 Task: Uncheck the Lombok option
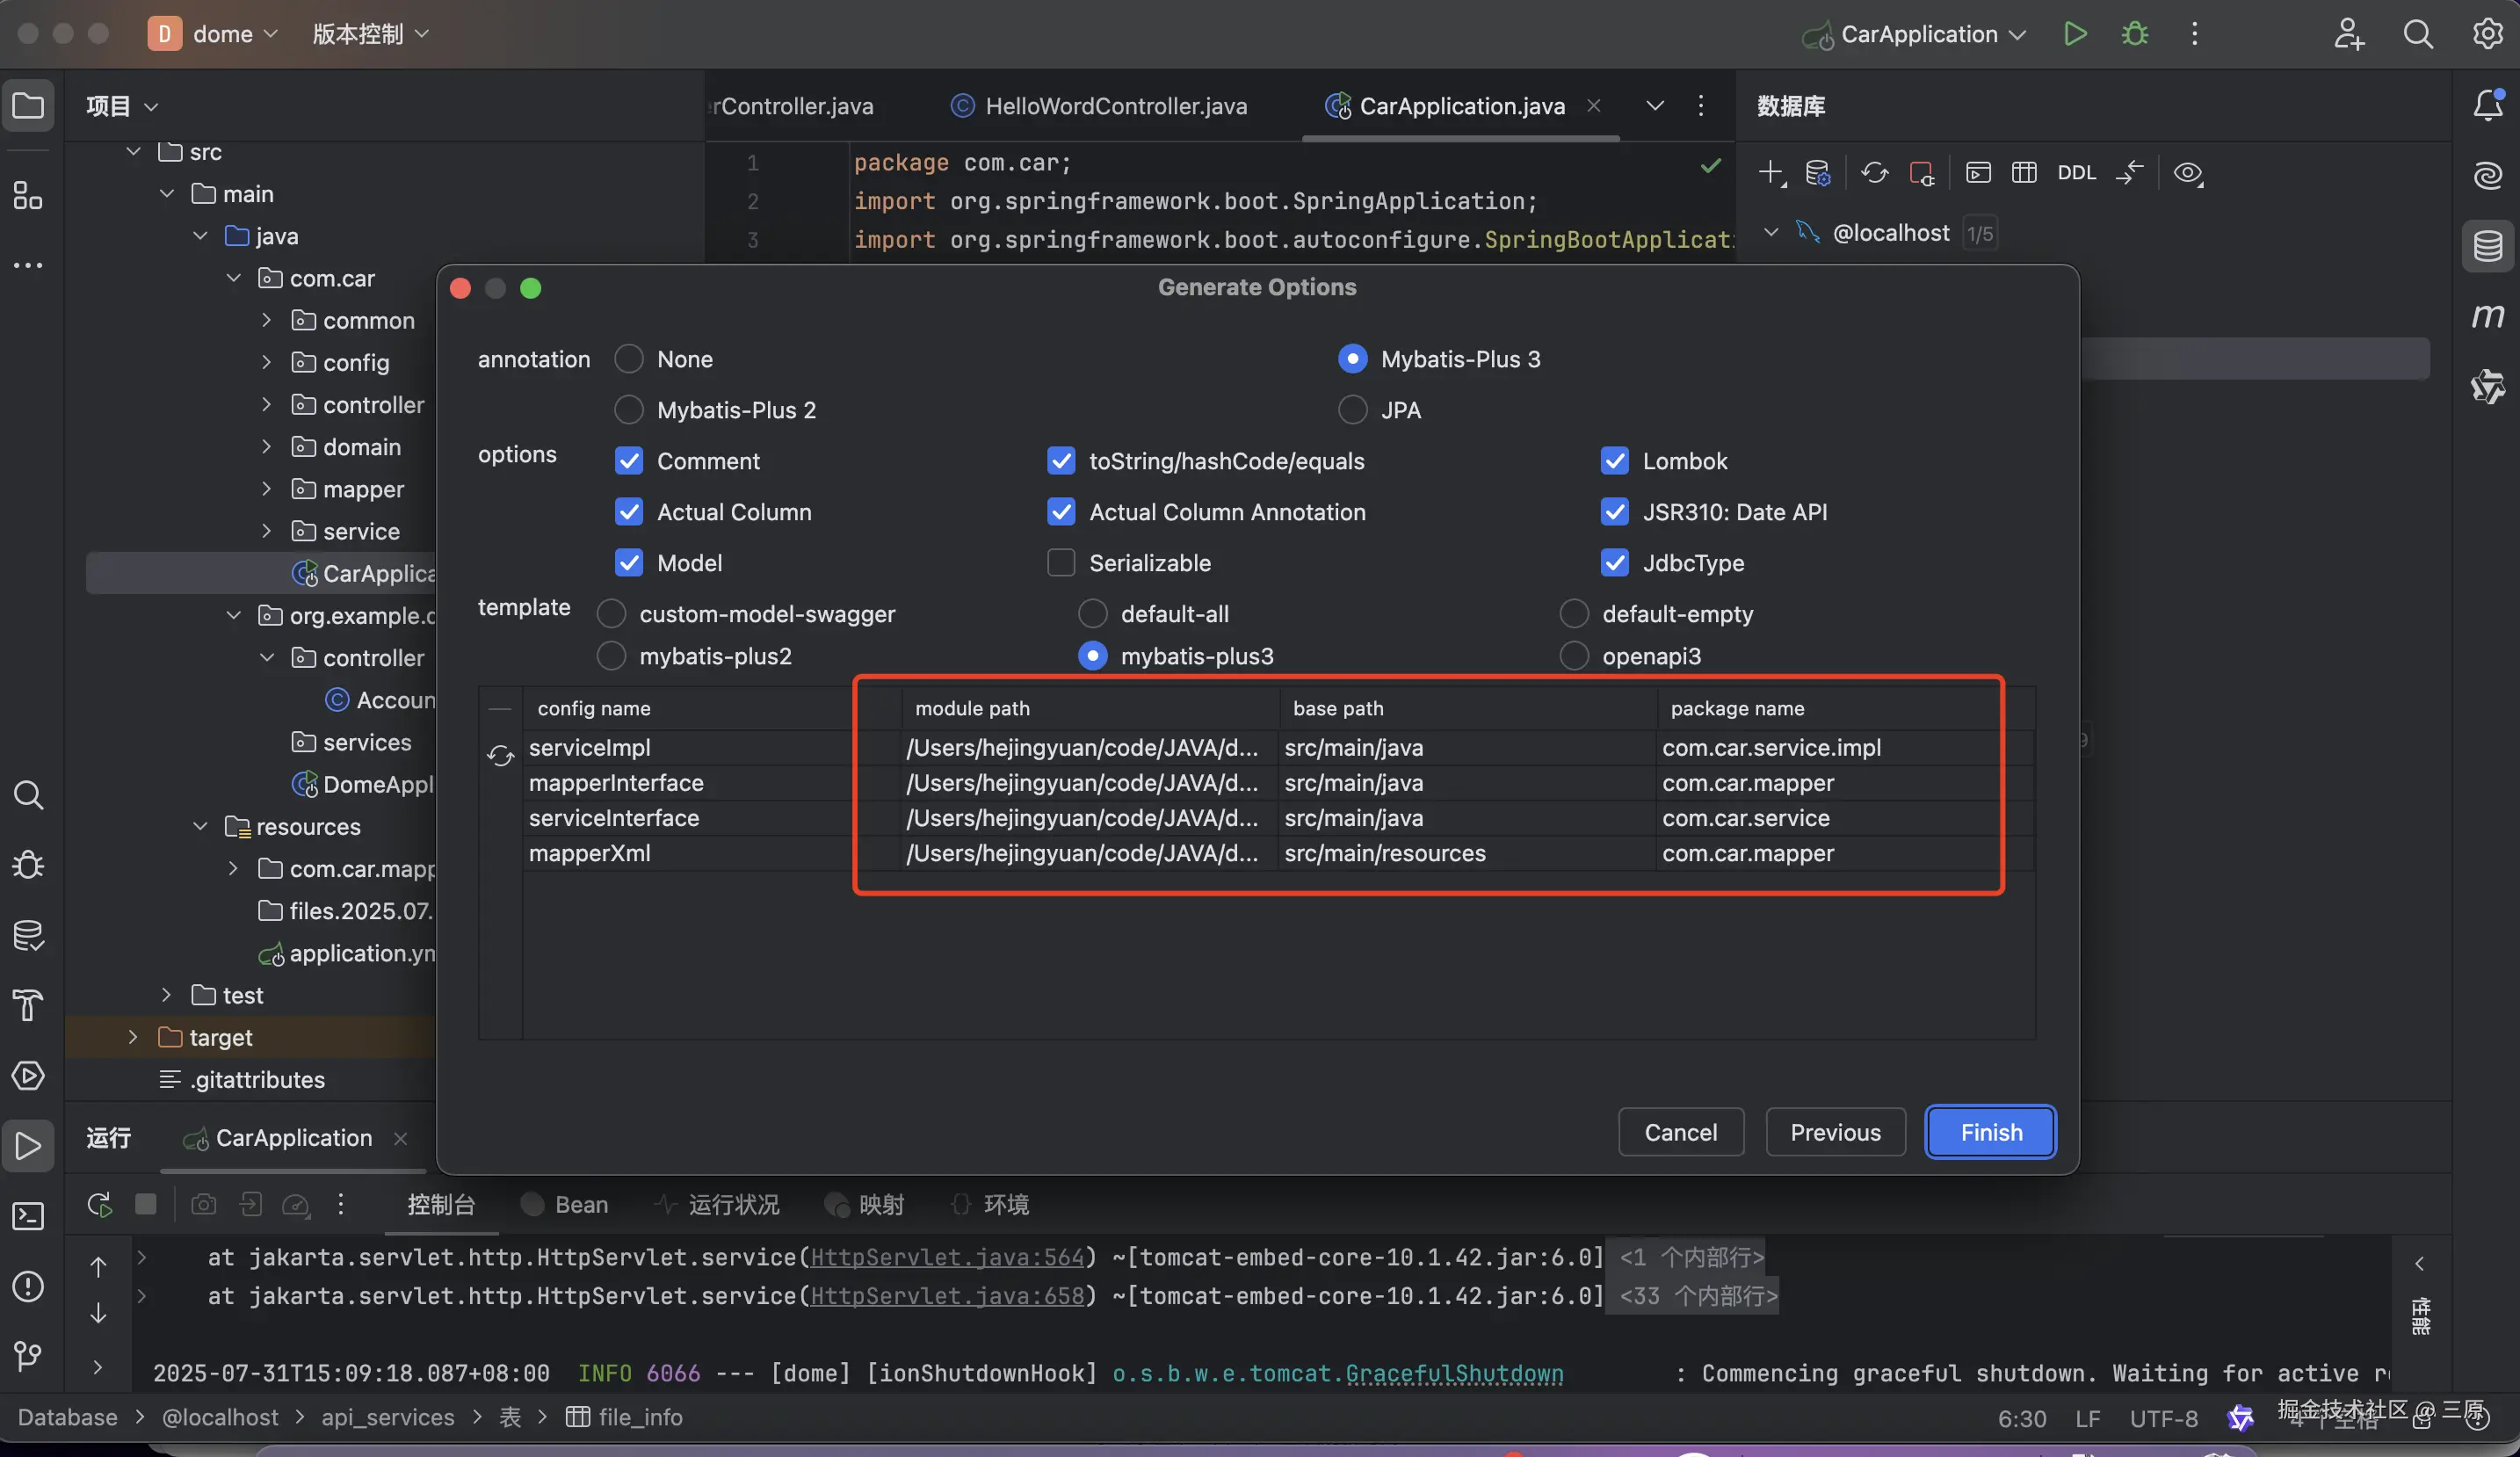1614,461
